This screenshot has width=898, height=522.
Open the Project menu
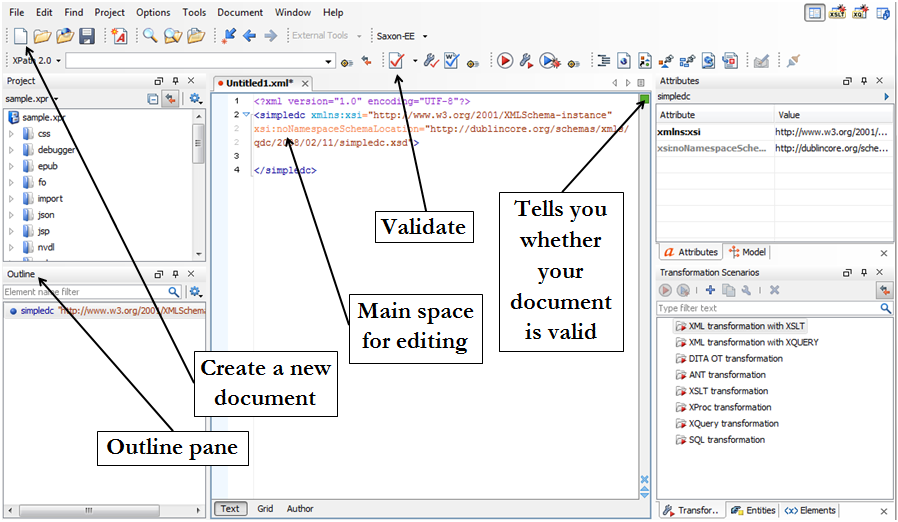pyautogui.click(x=109, y=12)
